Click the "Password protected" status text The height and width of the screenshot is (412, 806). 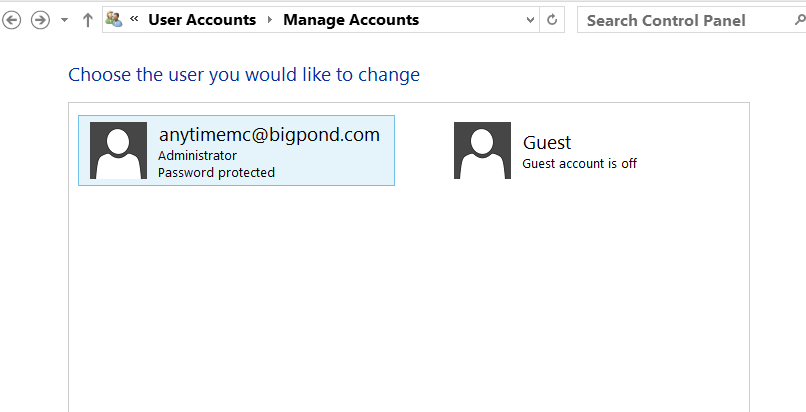coord(216,173)
